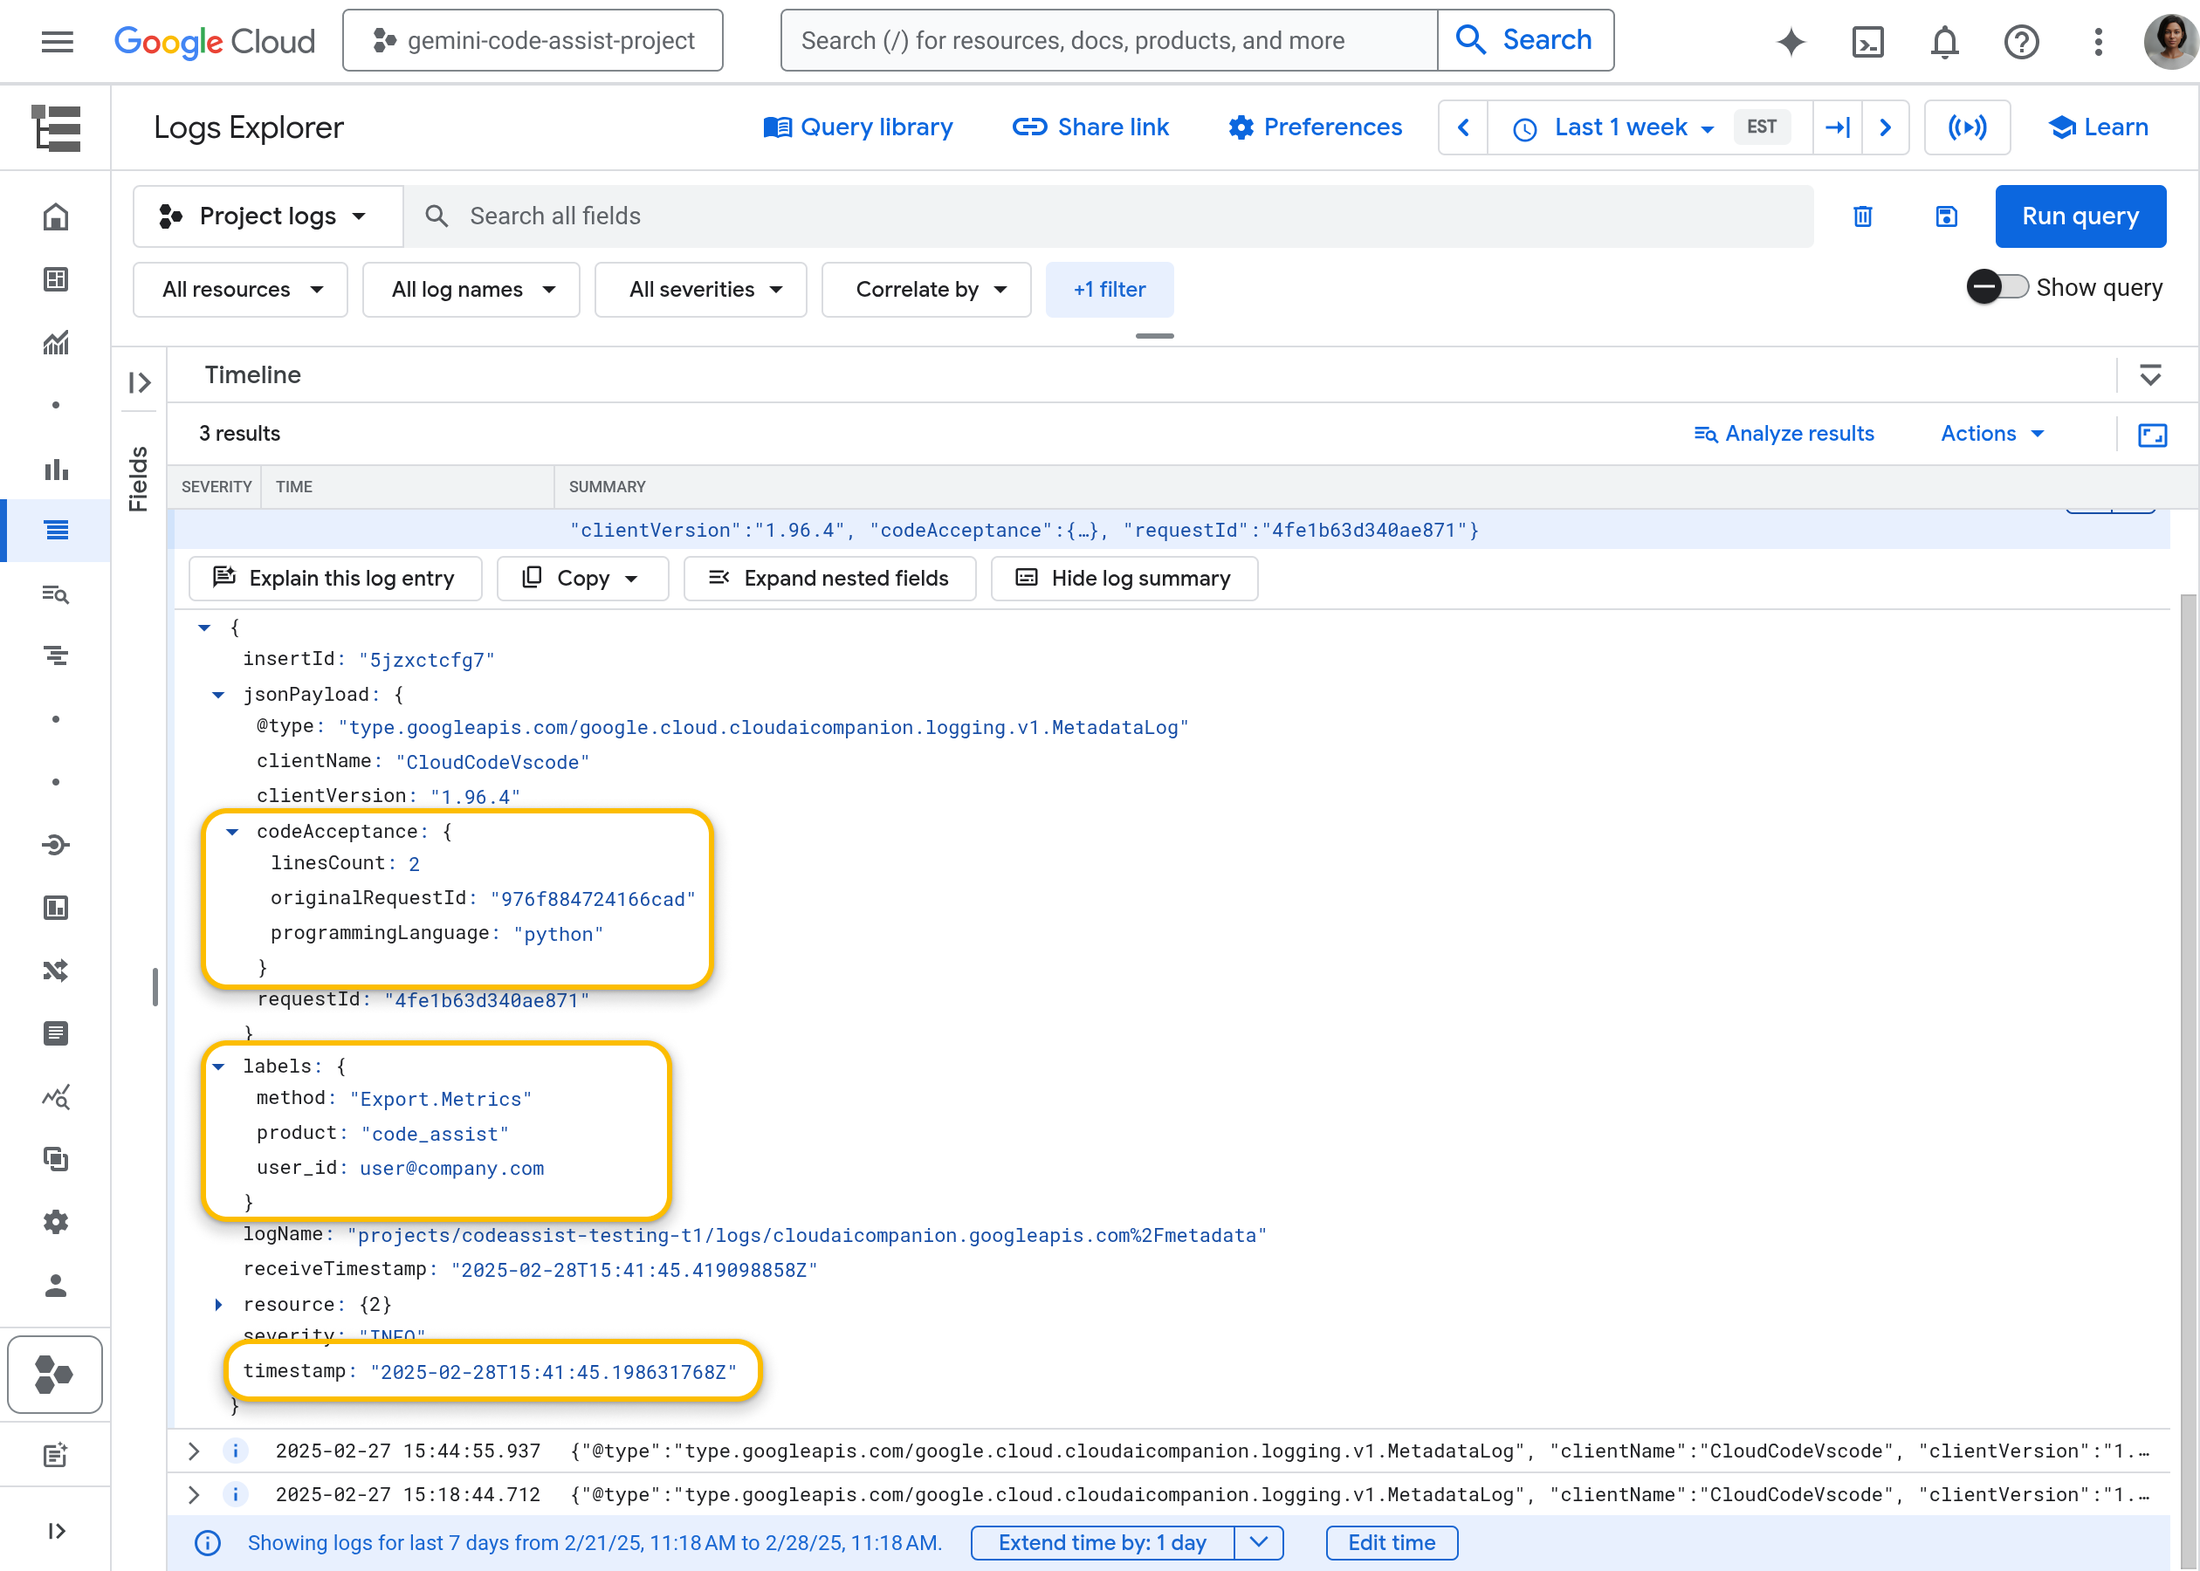Collapse the jsonPayload tree node
This screenshot has height=1571, width=2200.
218,694
